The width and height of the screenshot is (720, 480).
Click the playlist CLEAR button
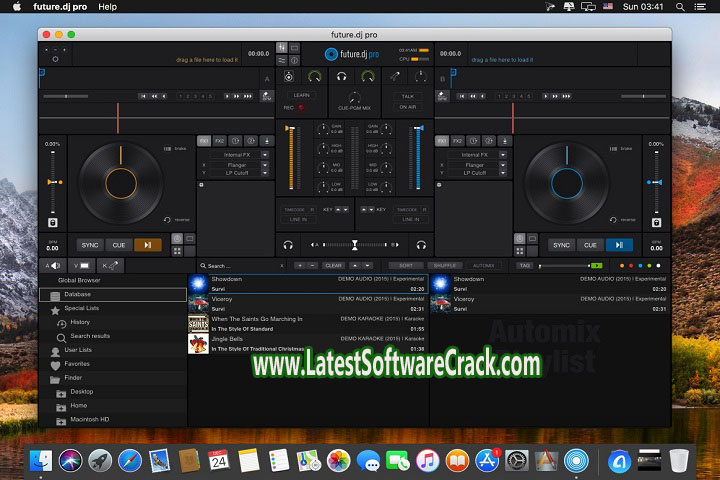333,266
